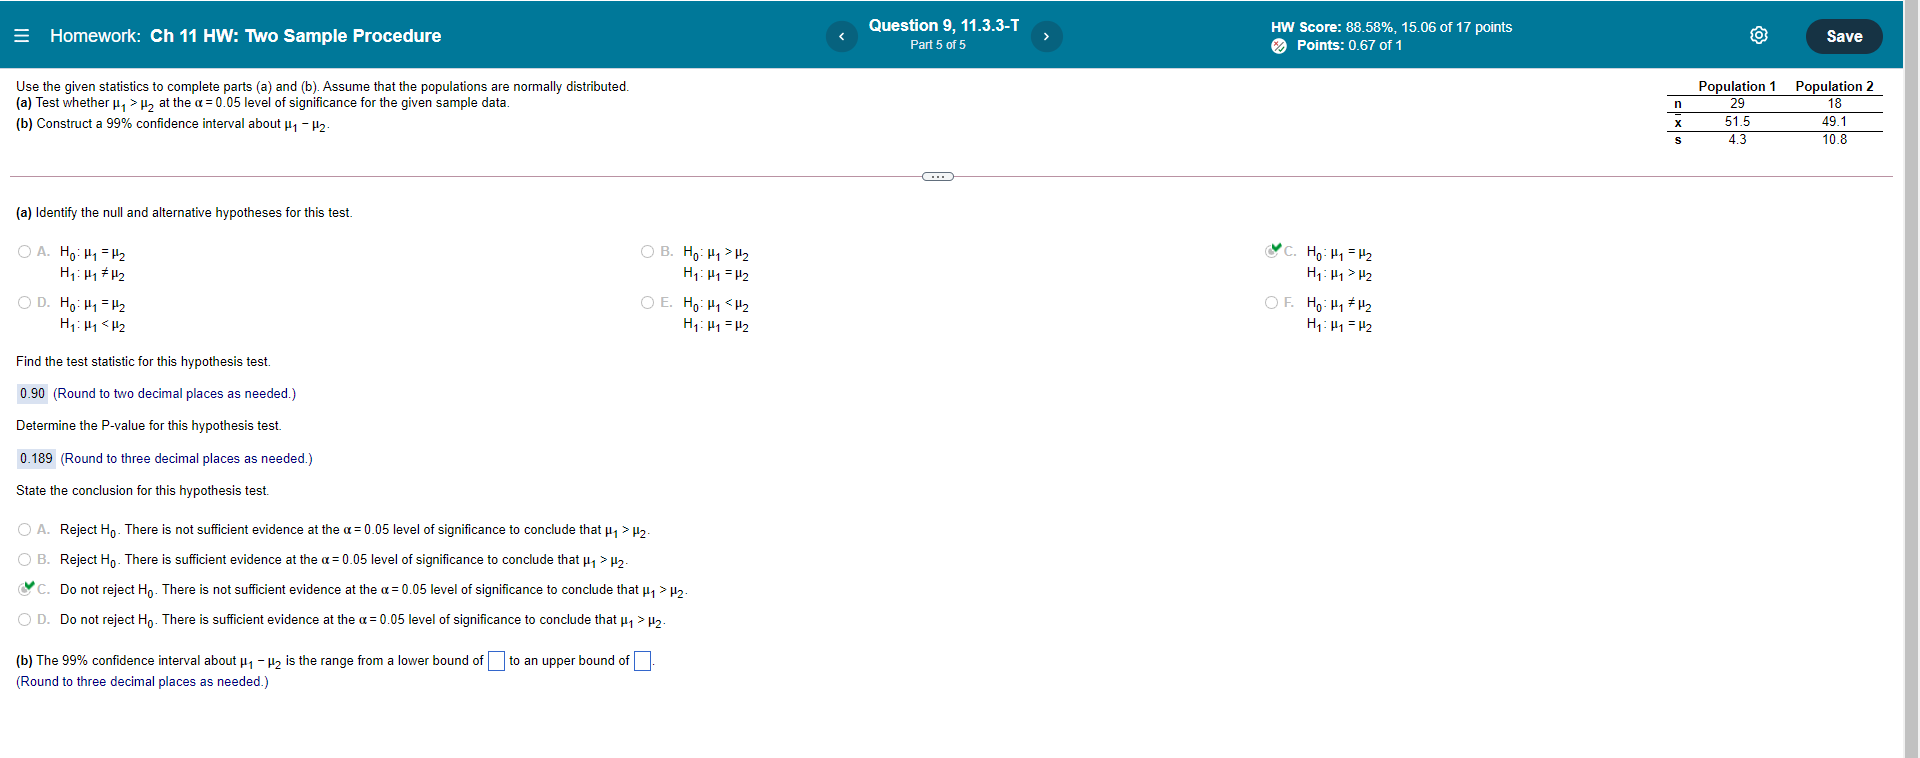Image resolution: width=1920 pixels, height=758 pixels.
Task: Choose conclusion B: Reject H0, sufficient evidence
Action: [24, 560]
